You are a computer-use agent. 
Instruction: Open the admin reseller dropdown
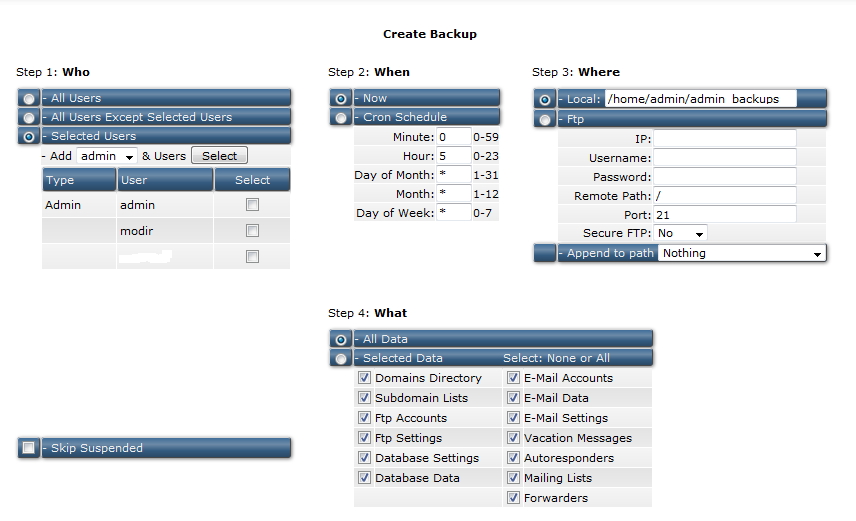pos(107,156)
